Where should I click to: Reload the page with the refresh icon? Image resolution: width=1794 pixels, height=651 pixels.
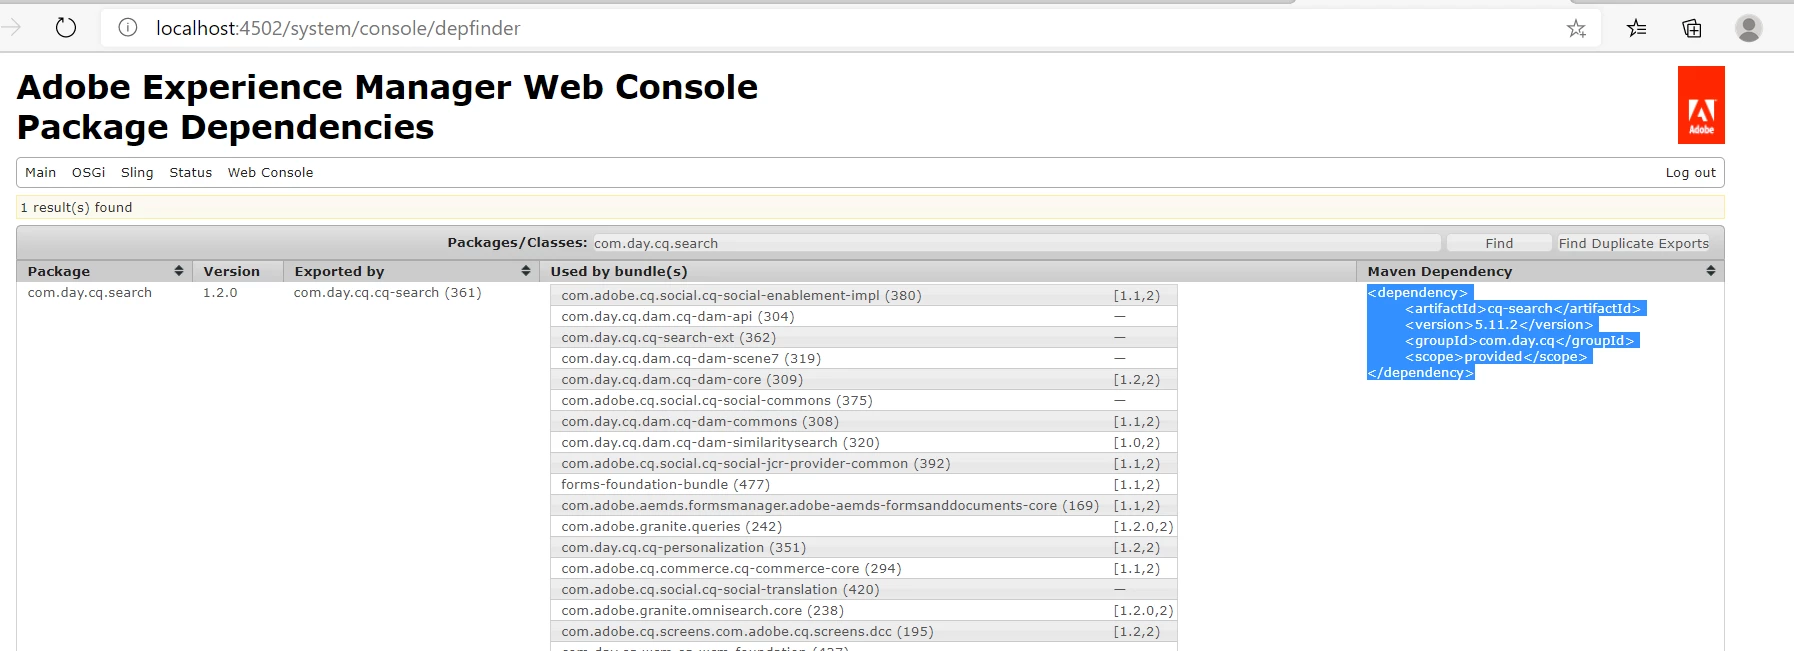pyautogui.click(x=66, y=28)
